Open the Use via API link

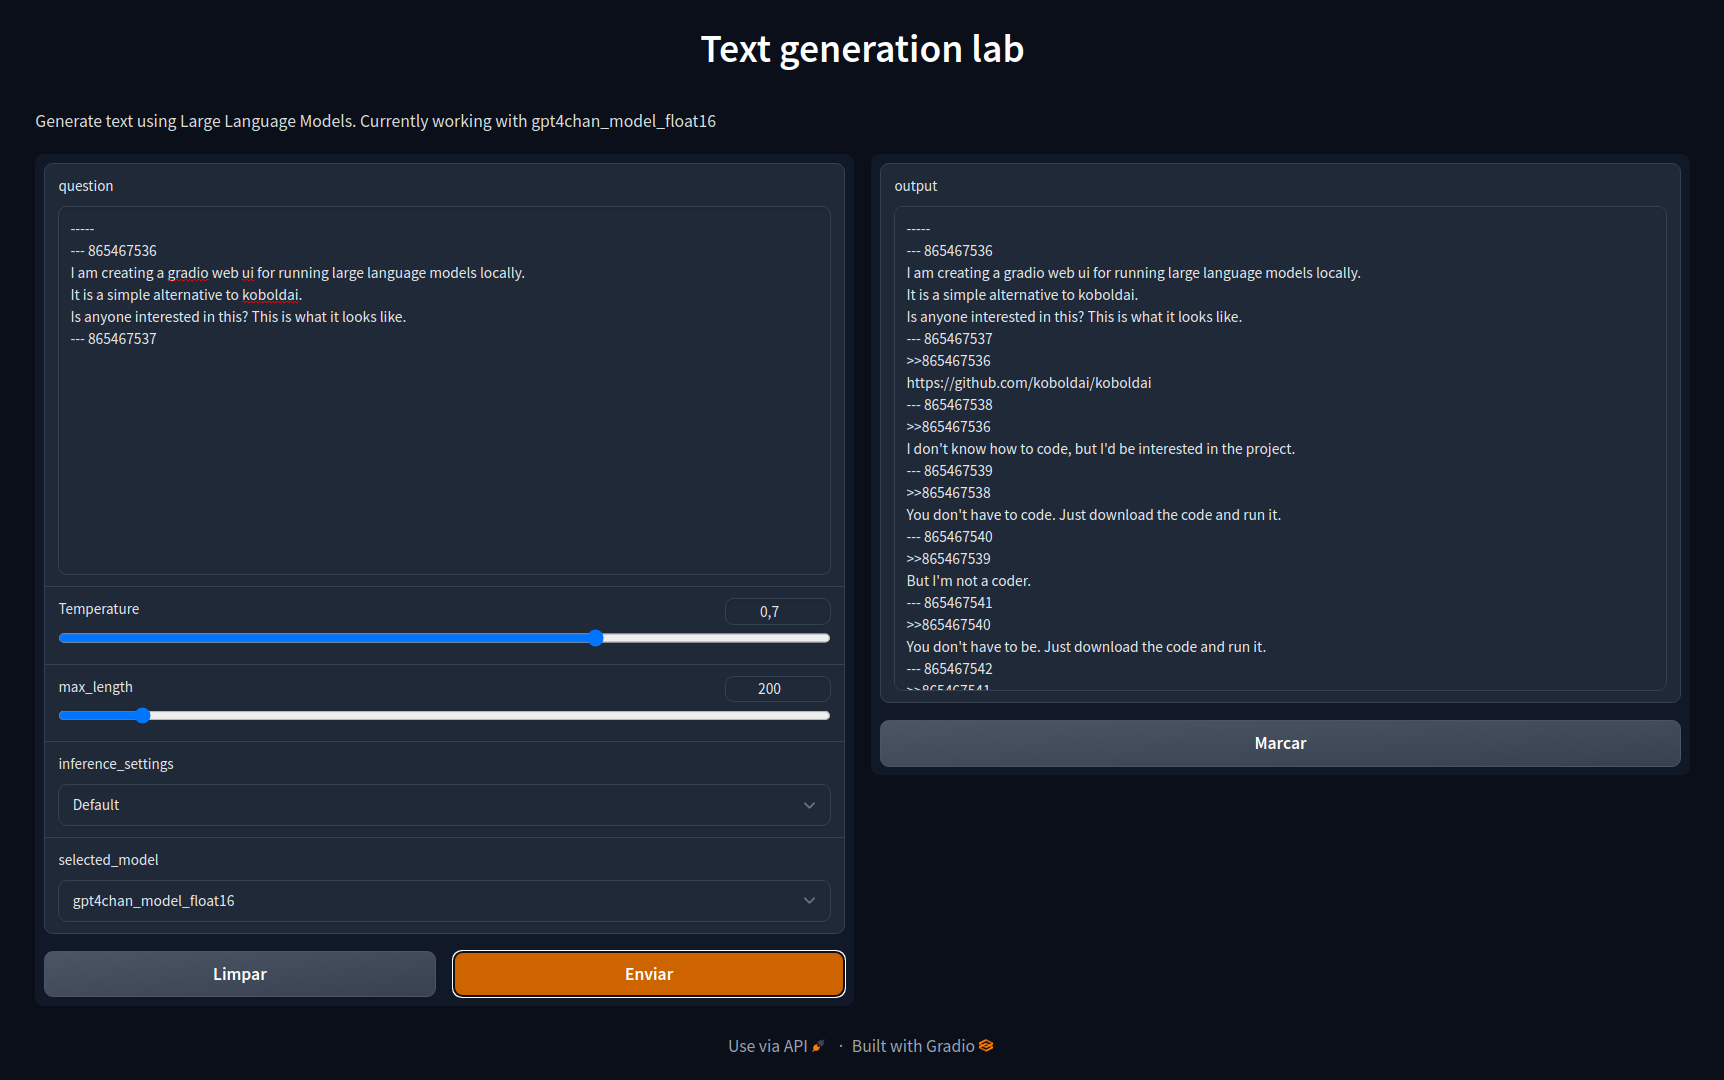(x=767, y=1046)
